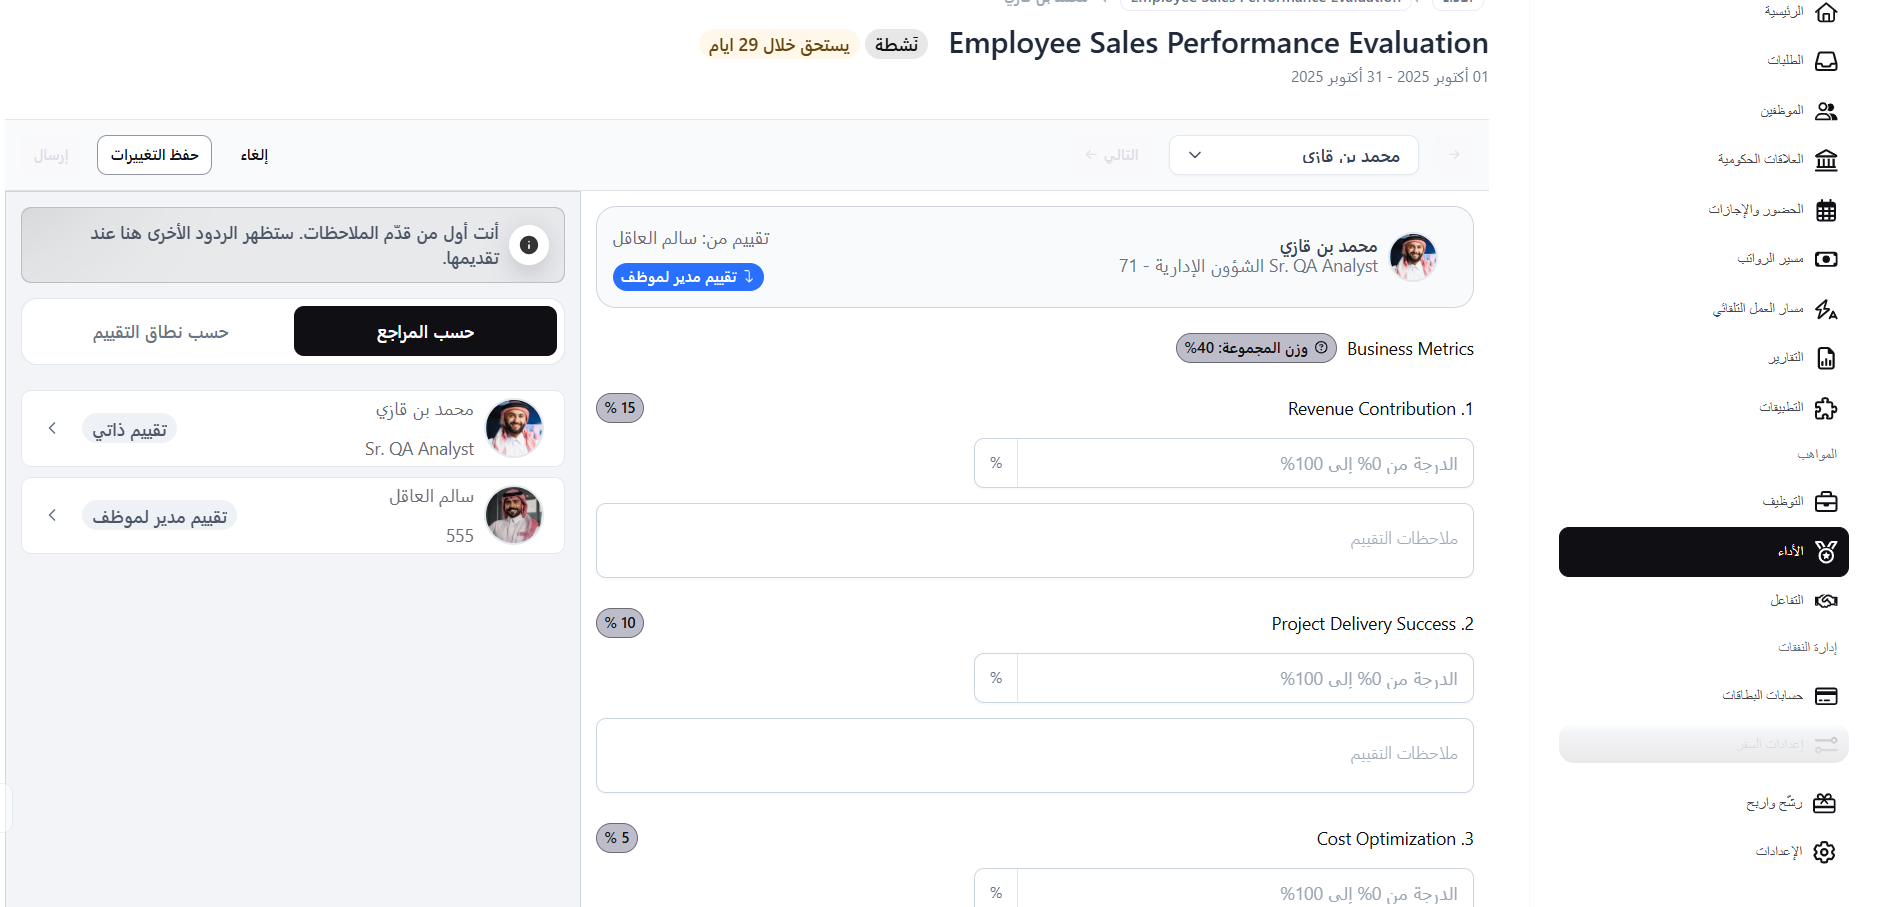The image size is (1877, 907).
Task: Switch to حسب المراجع tab
Action: pos(425,332)
